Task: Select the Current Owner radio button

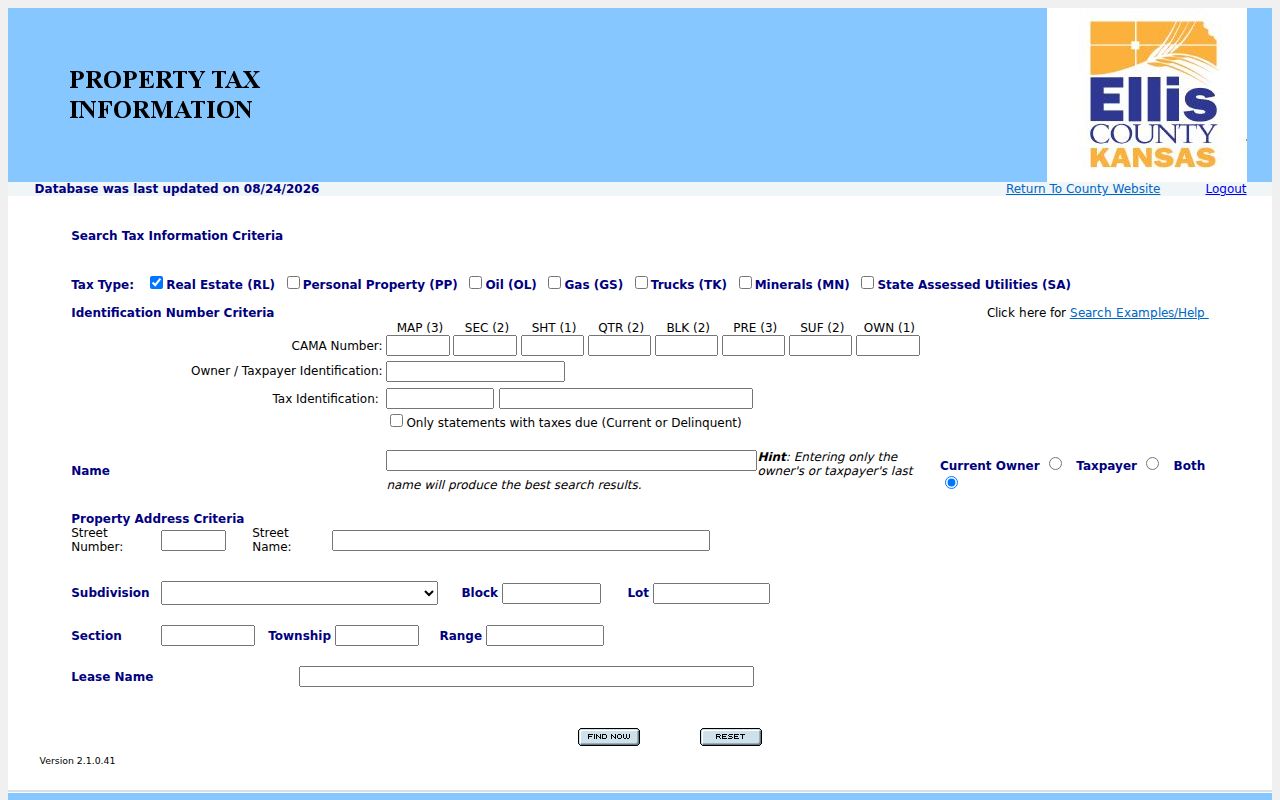Action: pos(1055,464)
